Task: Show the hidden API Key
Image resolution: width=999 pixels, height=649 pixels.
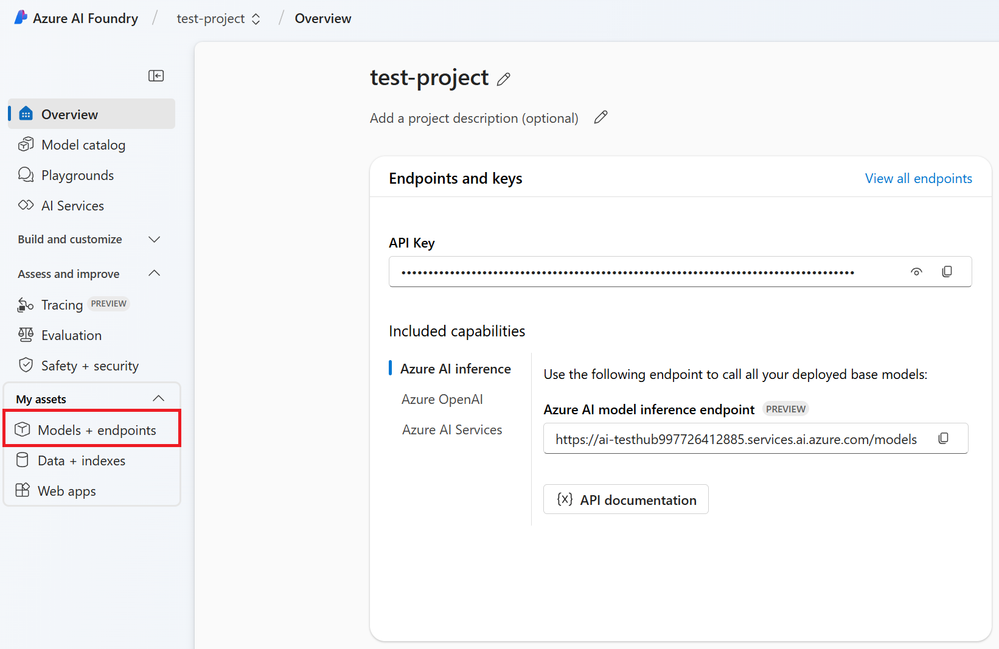Action: (916, 272)
